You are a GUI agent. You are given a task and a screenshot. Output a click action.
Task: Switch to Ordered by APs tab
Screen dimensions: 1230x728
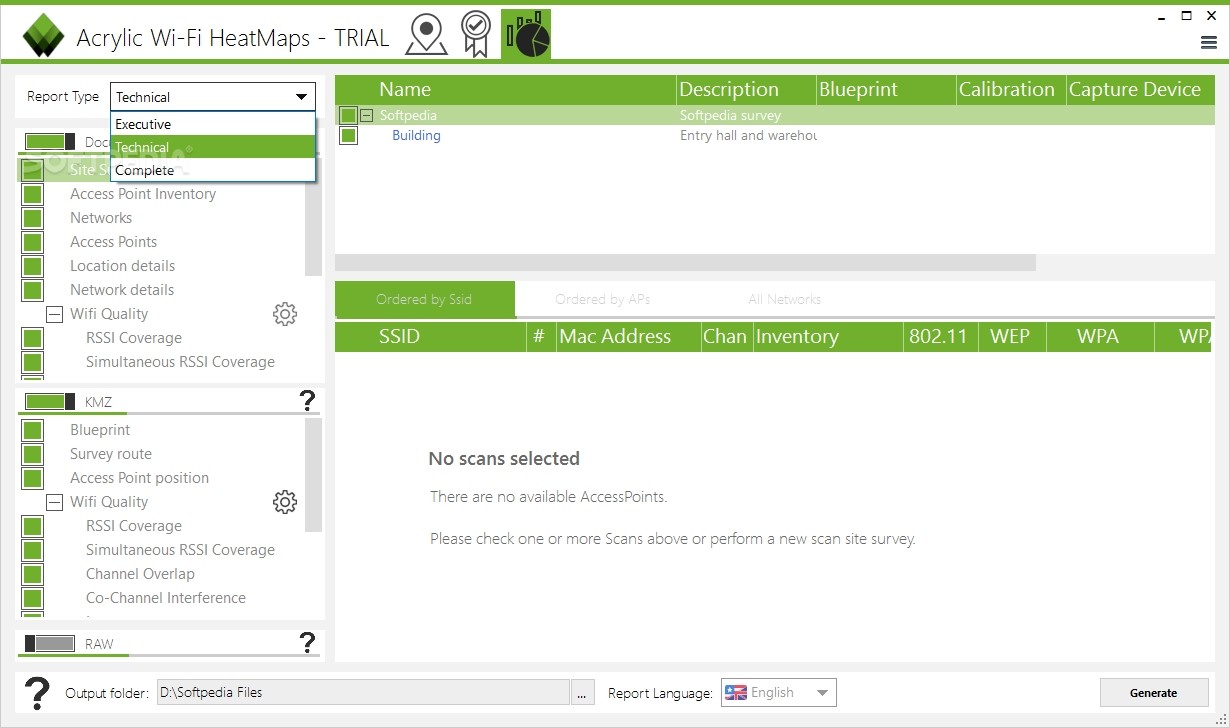coord(603,299)
